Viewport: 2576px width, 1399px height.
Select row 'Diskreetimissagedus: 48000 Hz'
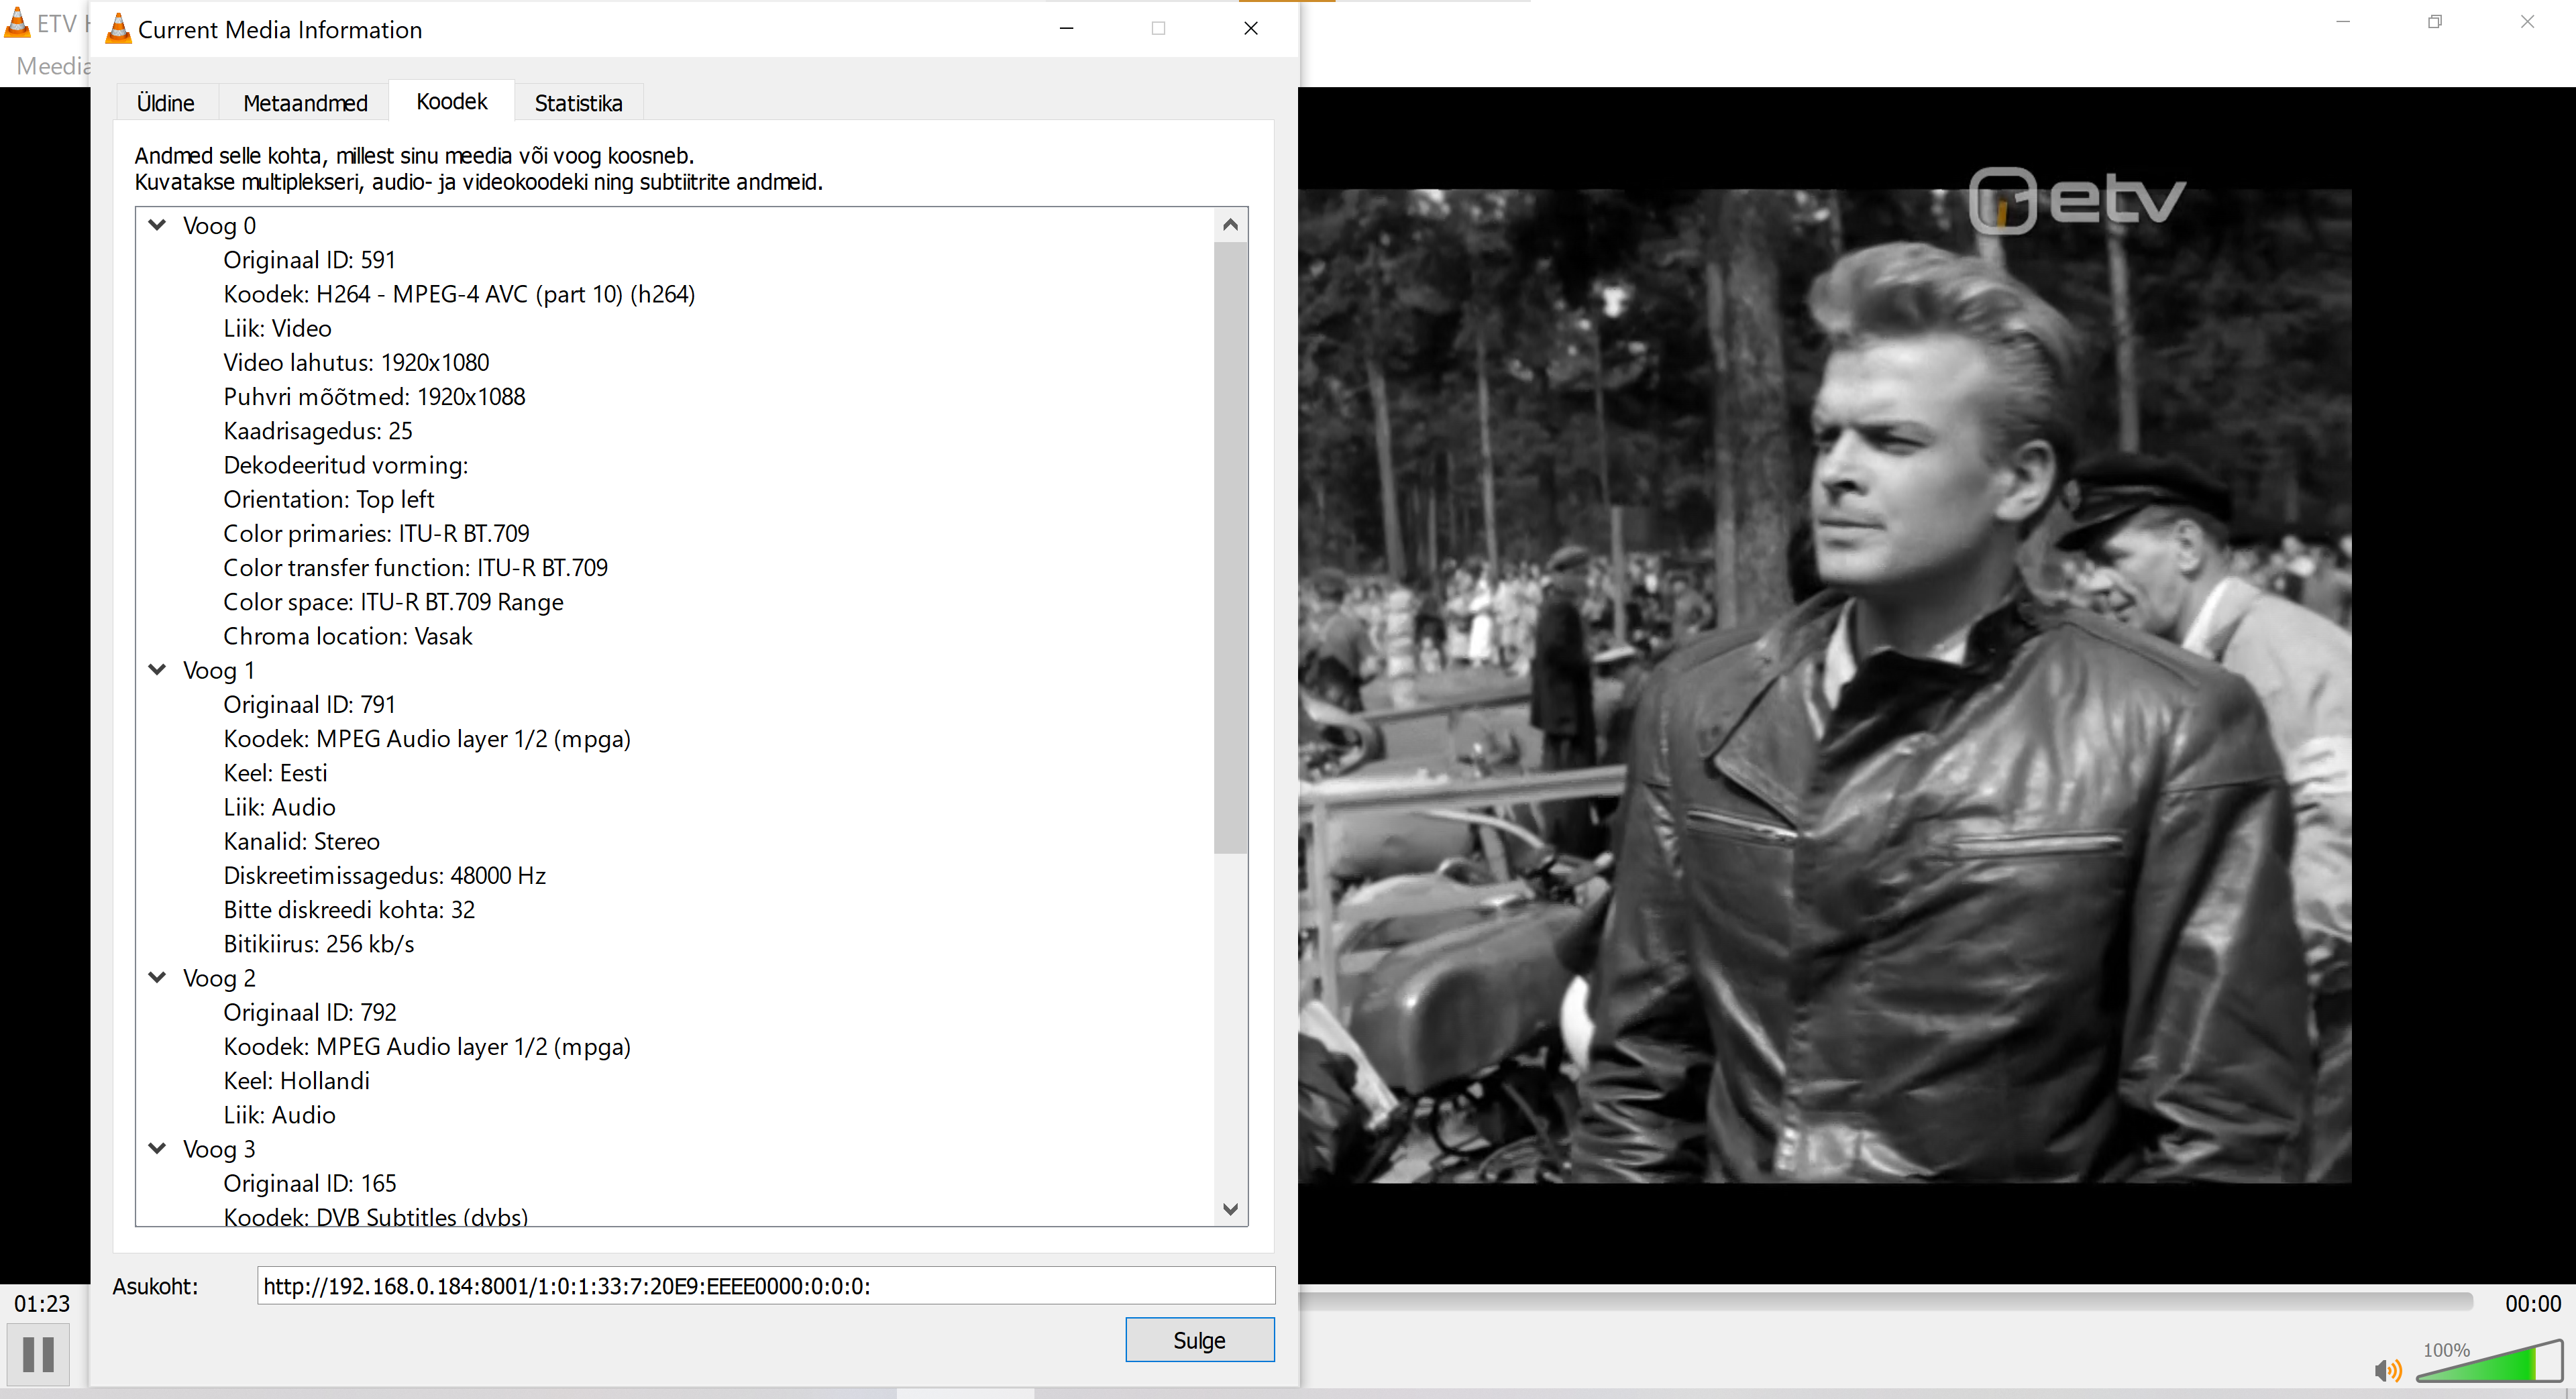click(384, 875)
